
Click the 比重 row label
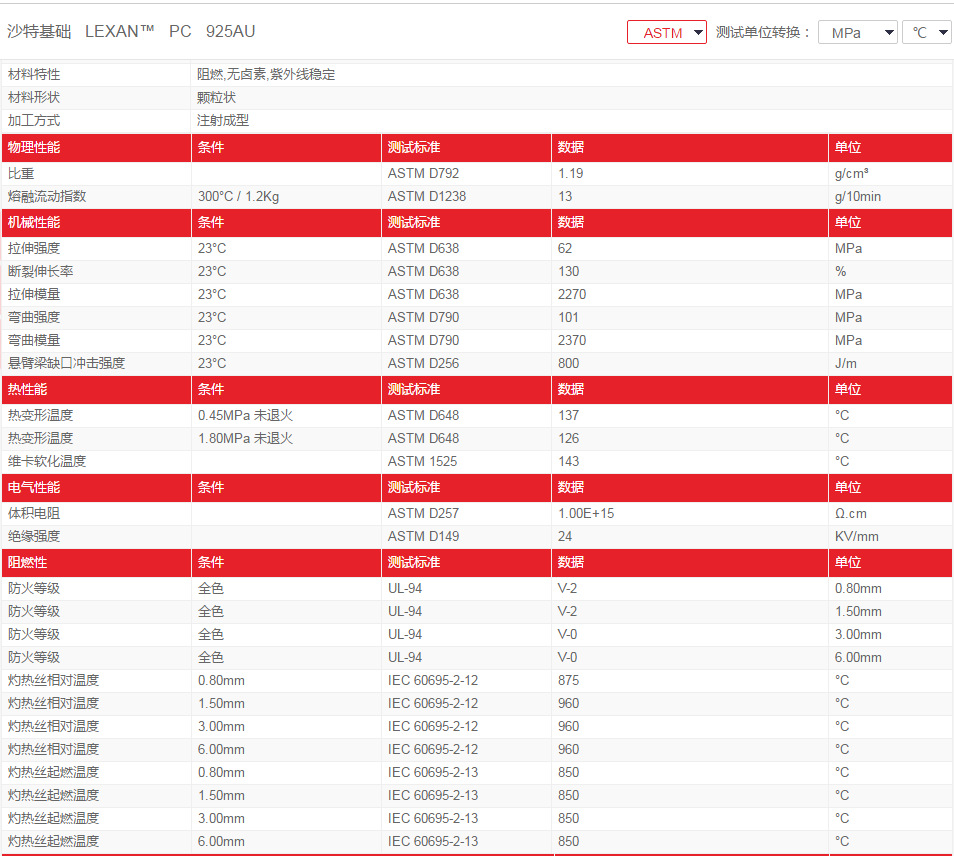tap(21, 173)
